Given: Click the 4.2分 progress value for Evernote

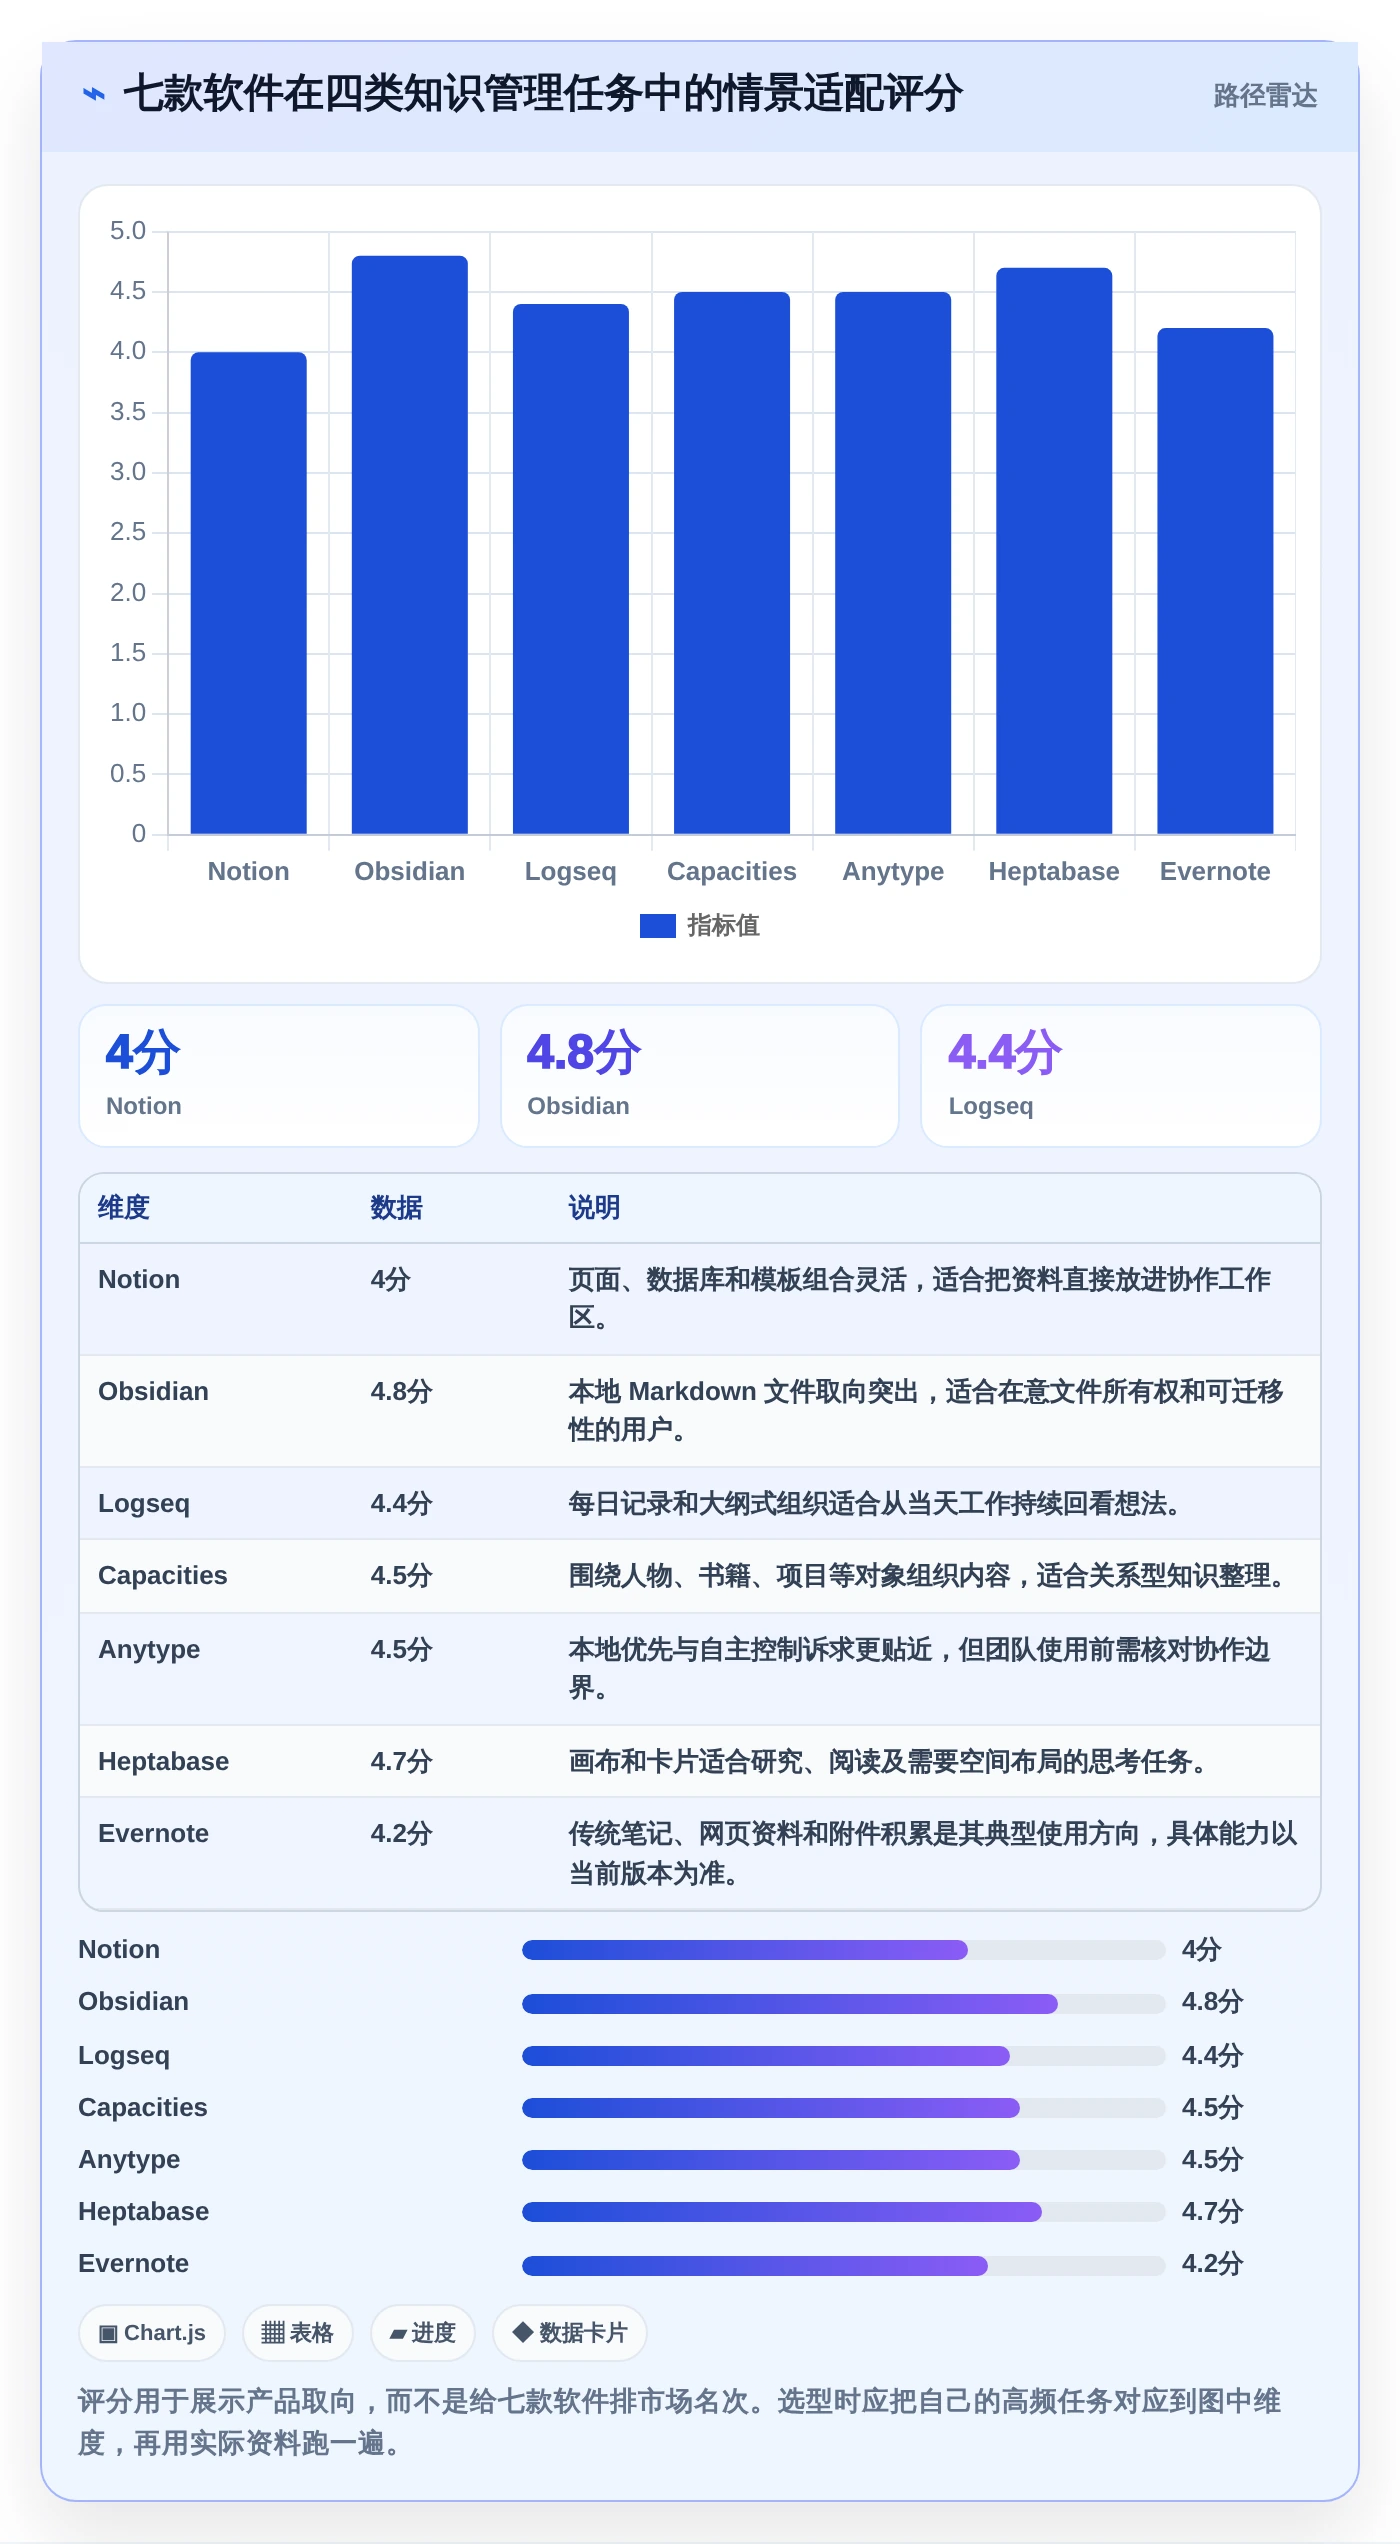Looking at the screenshot, I should pyautogui.click(x=1213, y=2264).
